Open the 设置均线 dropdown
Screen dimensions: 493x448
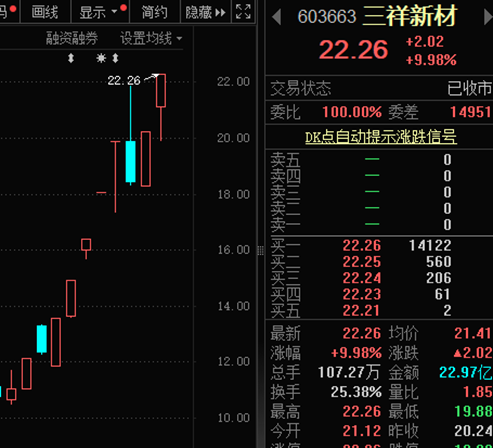(151, 38)
